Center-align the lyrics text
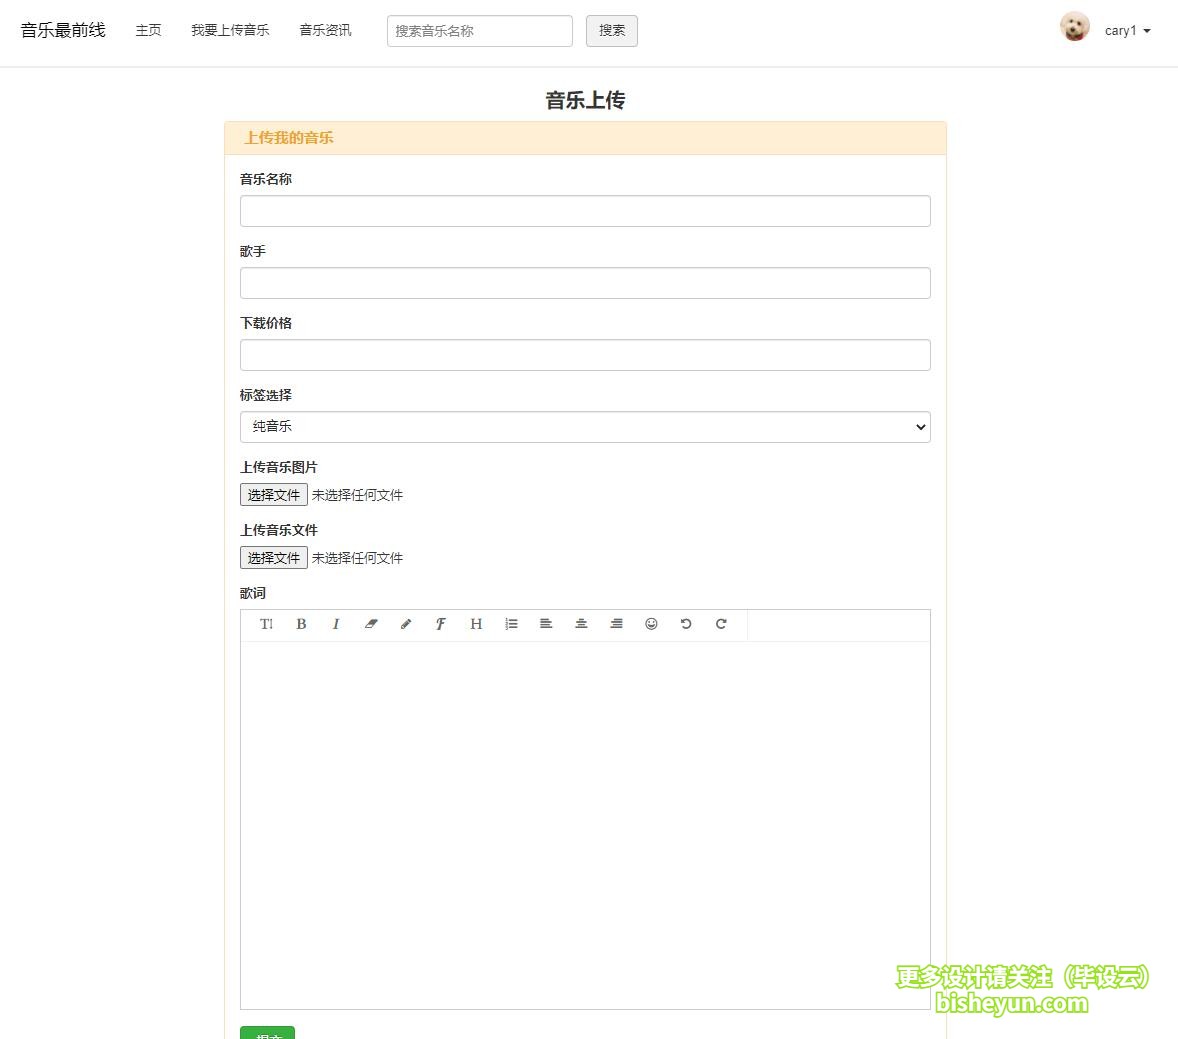This screenshot has width=1178, height=1039. pos(581,624)
